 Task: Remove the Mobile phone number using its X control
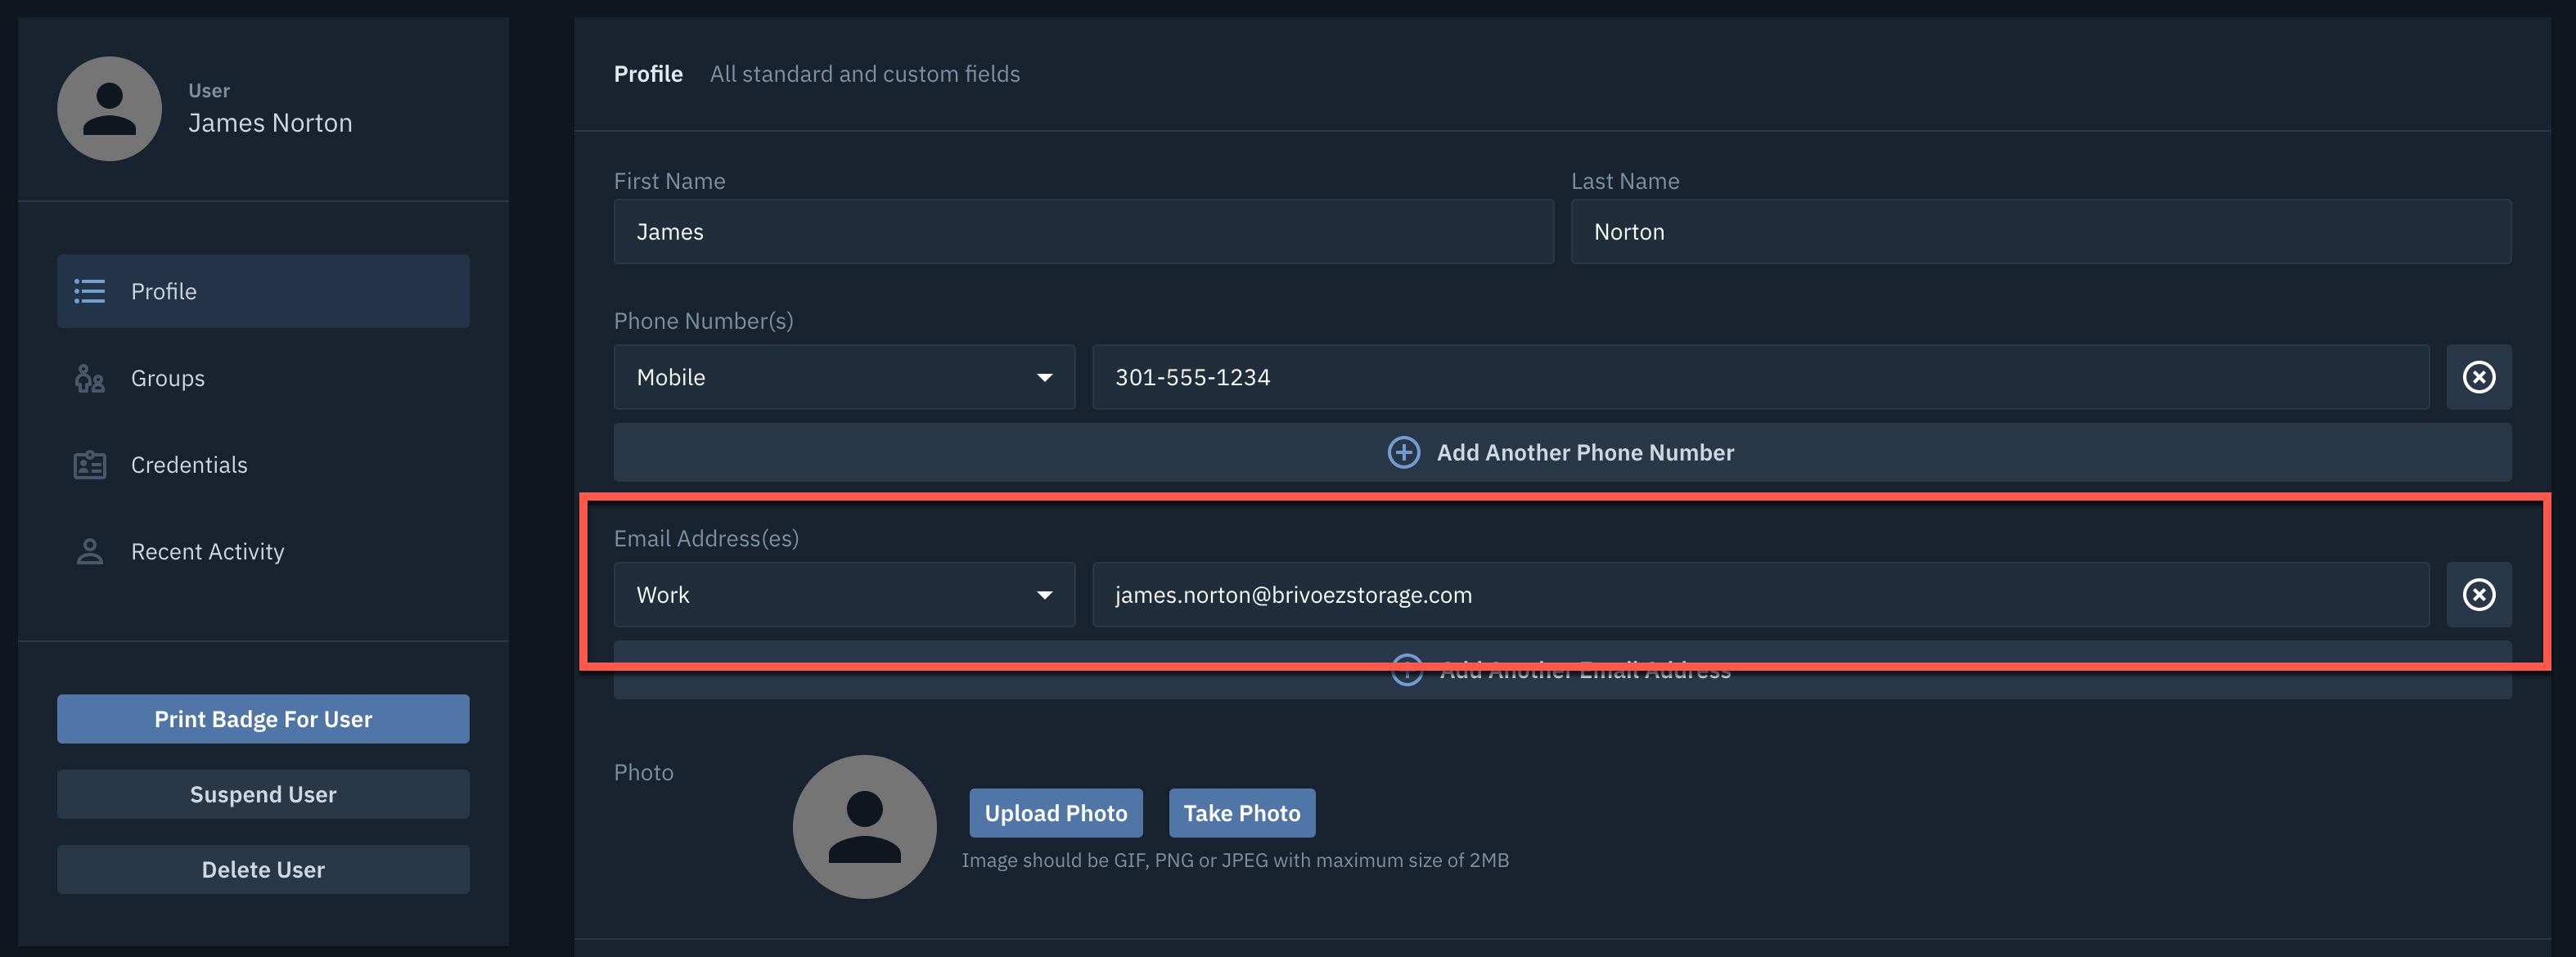tap(2479, 377)
